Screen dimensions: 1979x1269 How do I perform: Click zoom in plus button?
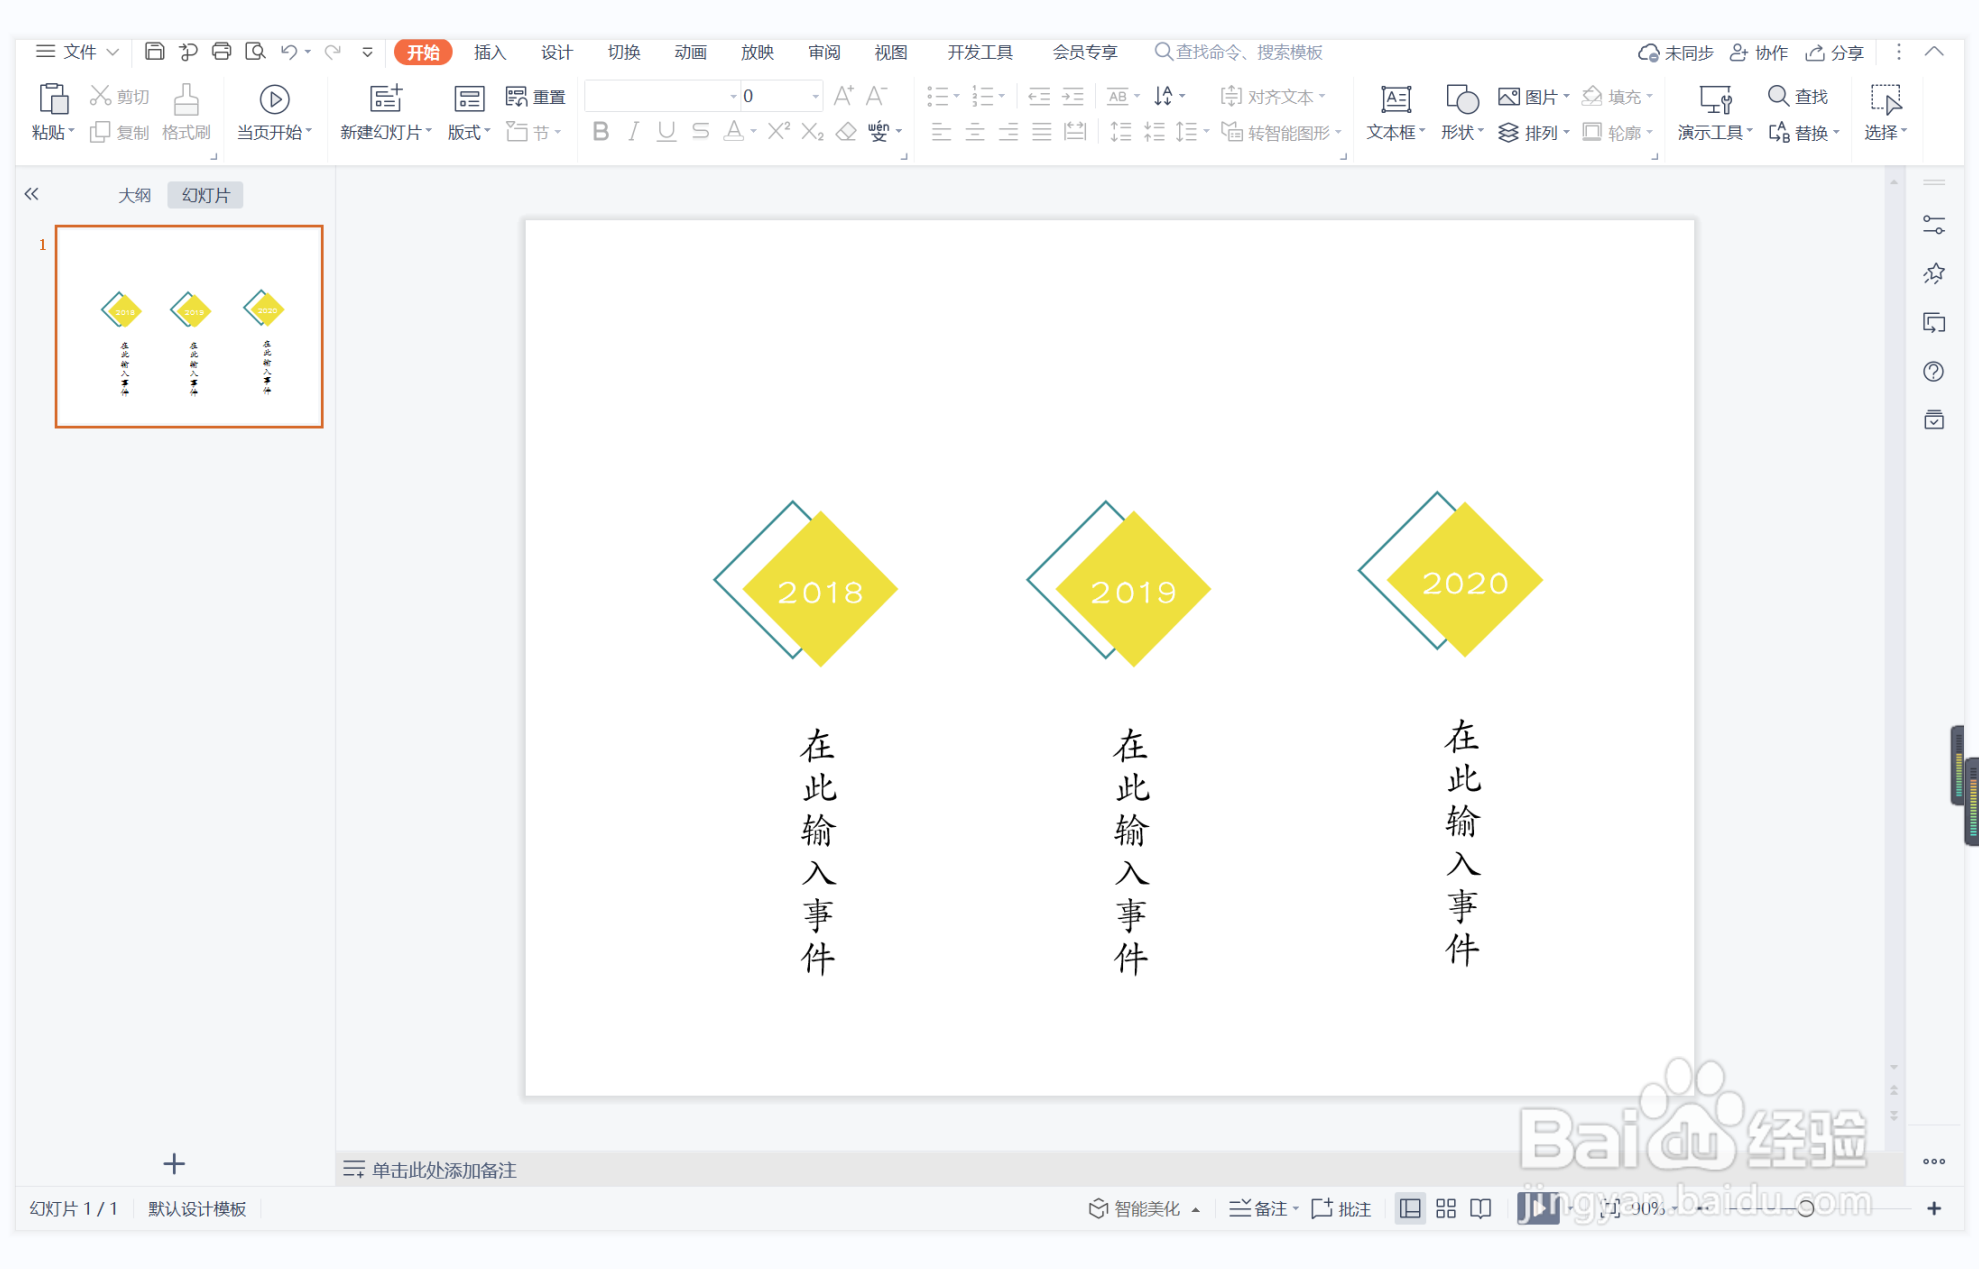(x=1934, y=1209)
